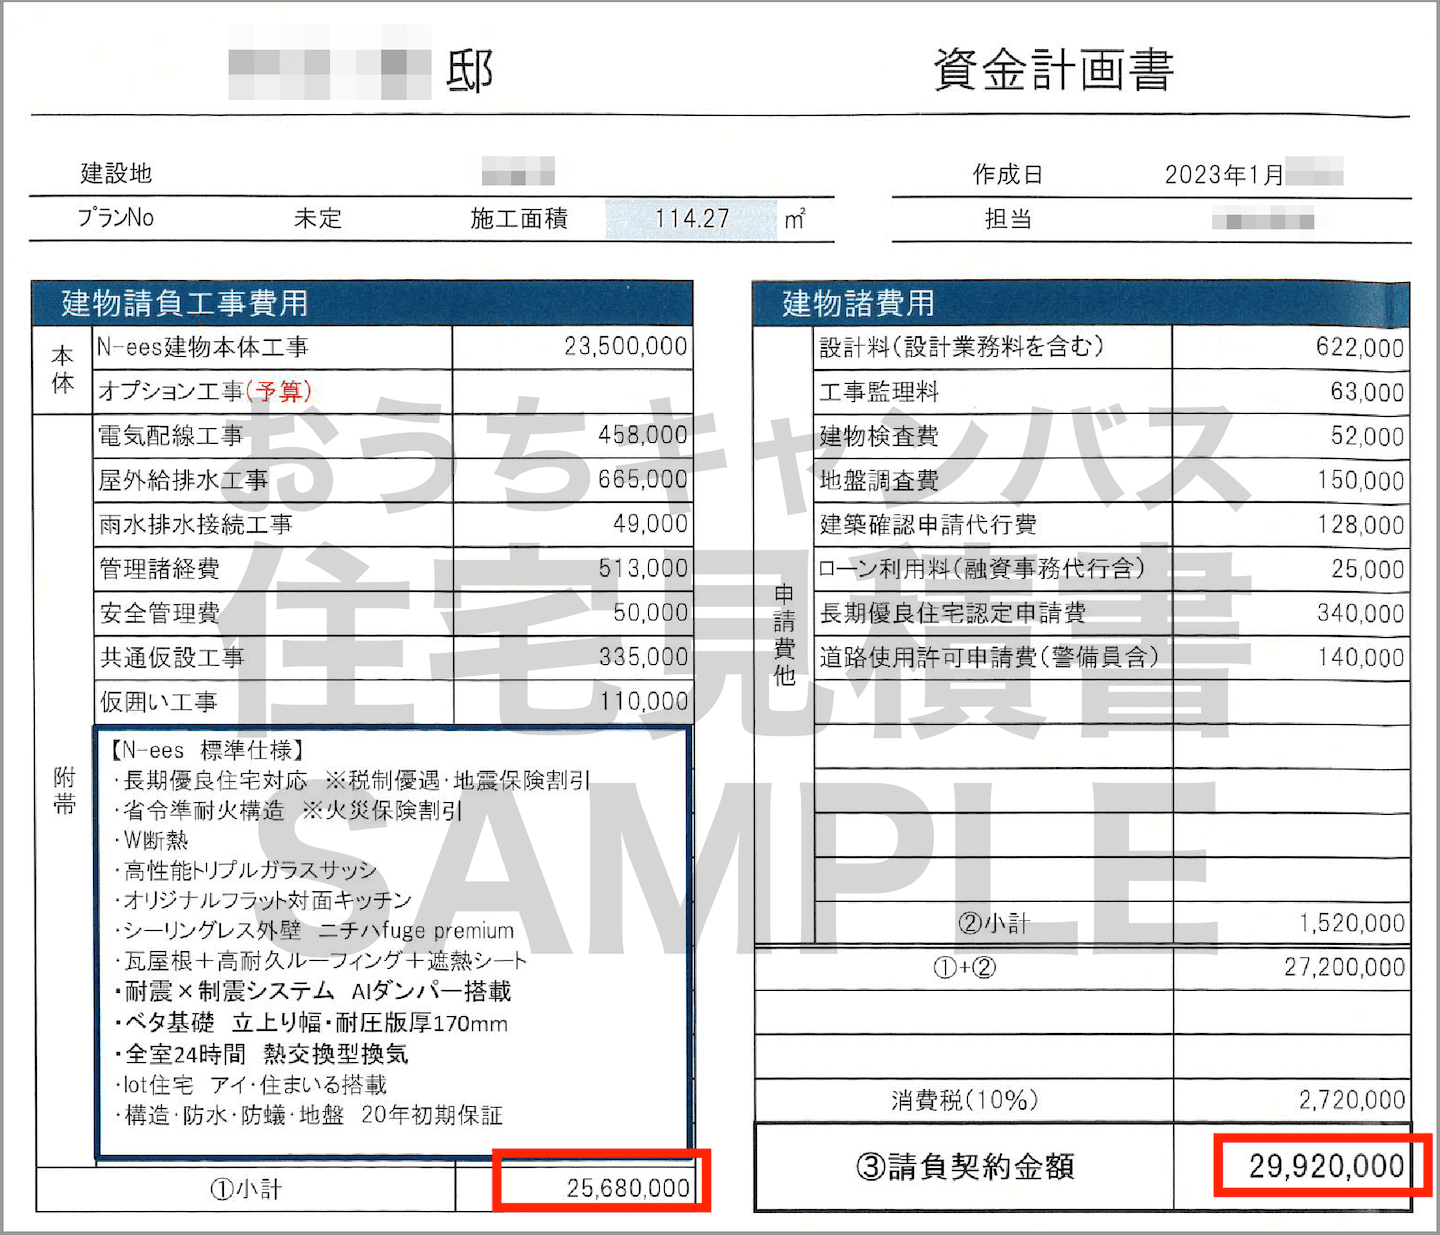Click the 長期優良住宅認定申請費 row label
This screenshot has height=1235, width=1440.
coord(953,613)
